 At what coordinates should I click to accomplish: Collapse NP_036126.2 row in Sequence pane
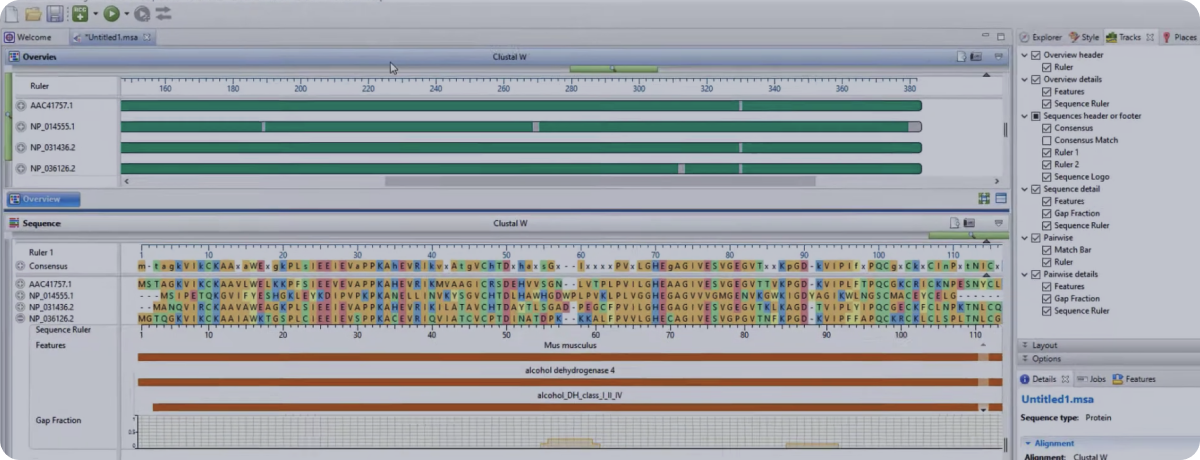20,318
